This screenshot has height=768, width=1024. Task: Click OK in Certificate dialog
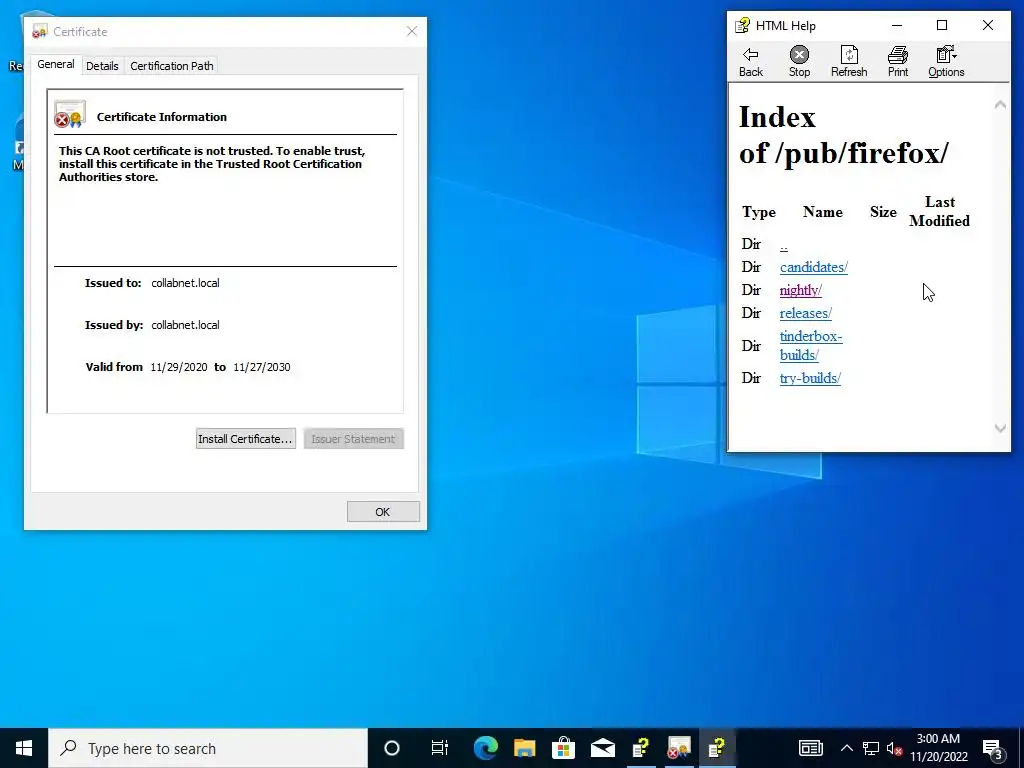click(383, 512)
